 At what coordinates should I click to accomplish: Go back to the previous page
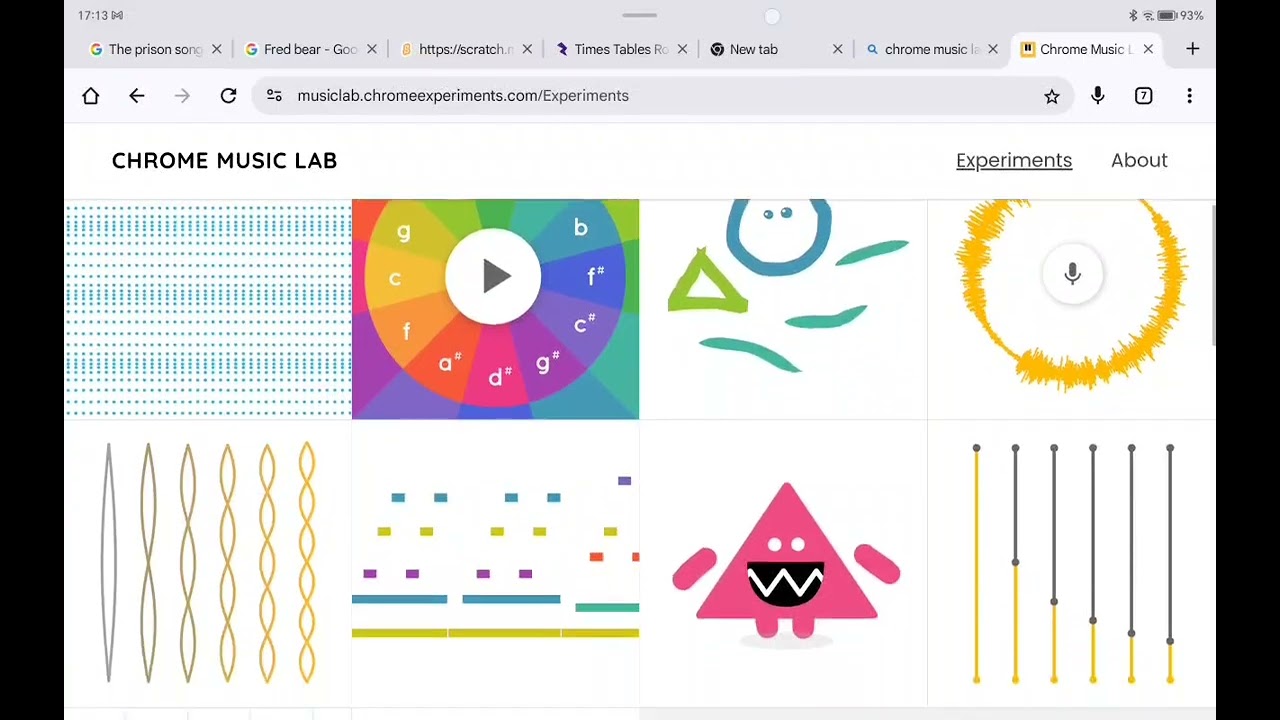pyautogui.click(x=137, y=96)
